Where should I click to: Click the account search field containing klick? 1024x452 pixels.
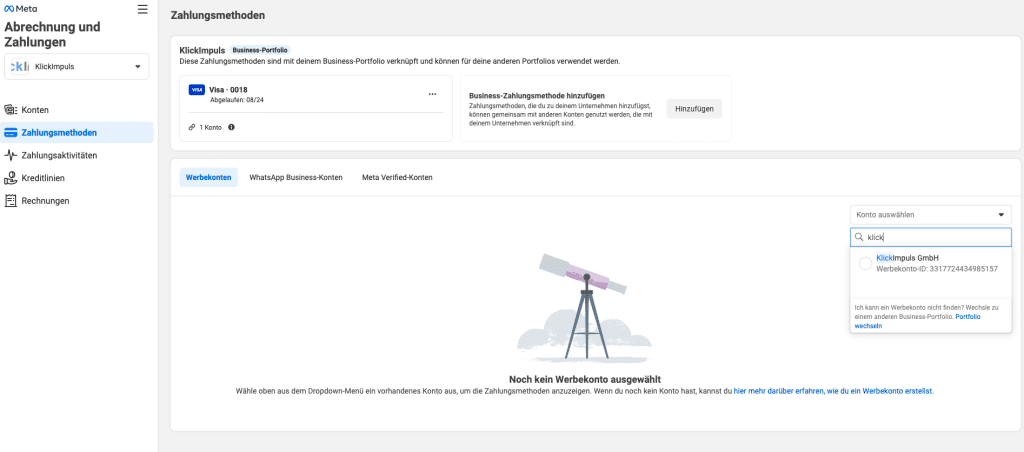(935, 238)
